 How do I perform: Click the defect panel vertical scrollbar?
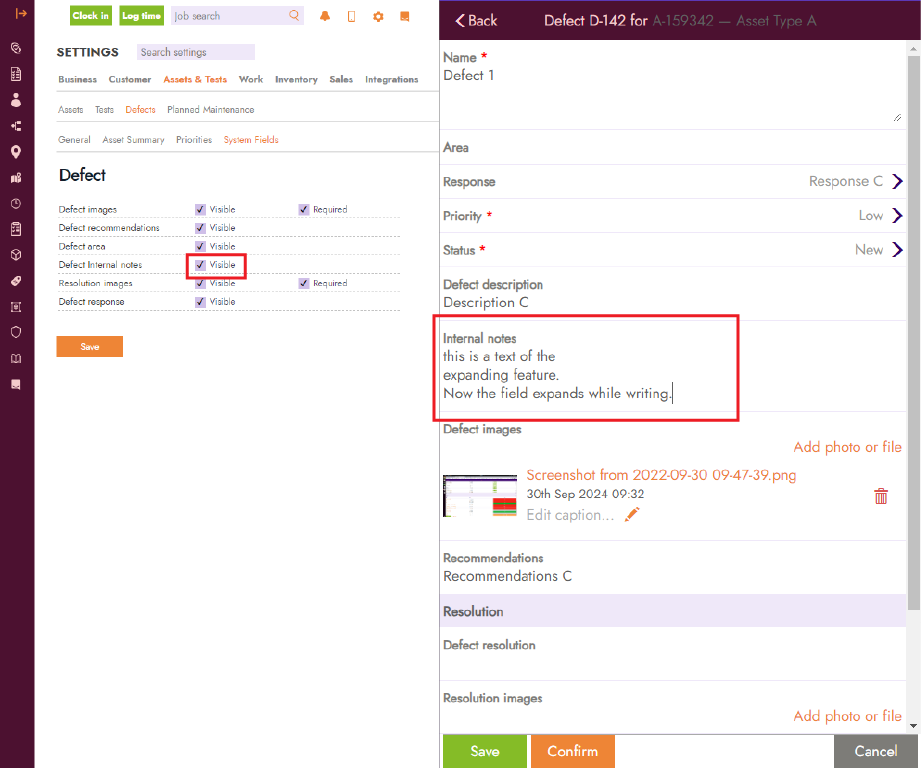(x=913, y=332)
